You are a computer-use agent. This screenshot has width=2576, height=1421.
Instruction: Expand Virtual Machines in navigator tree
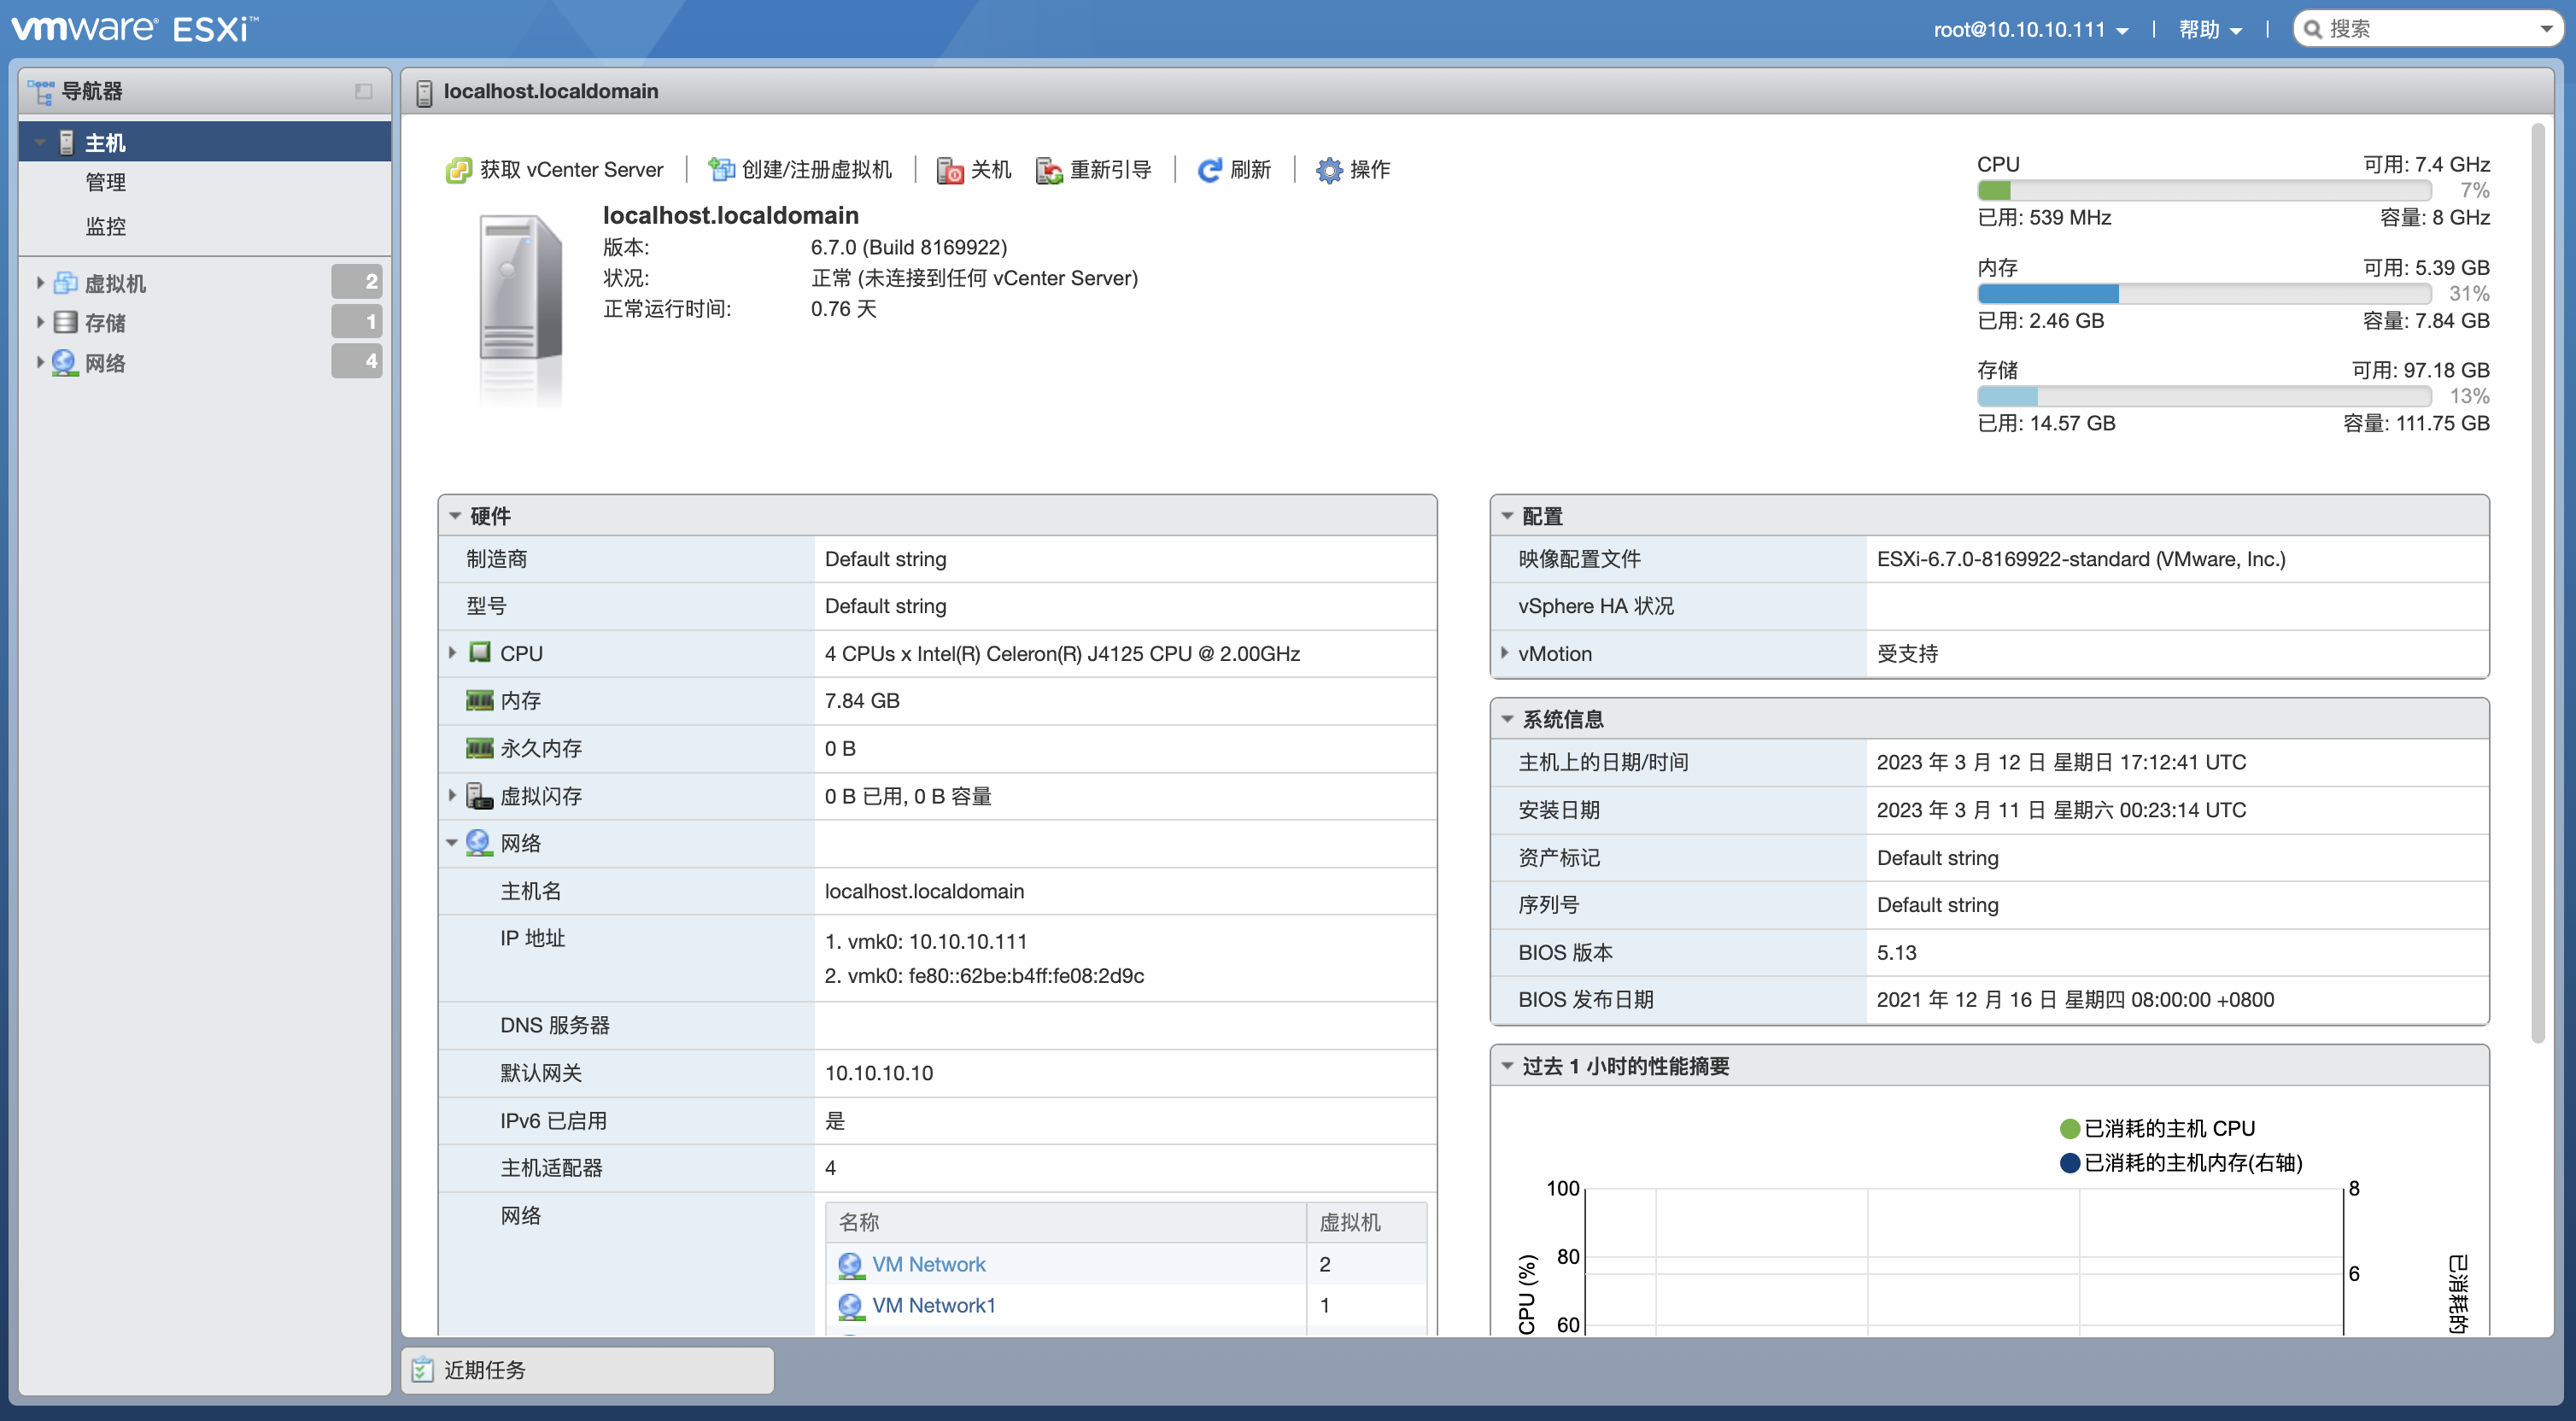pos(40,283)
